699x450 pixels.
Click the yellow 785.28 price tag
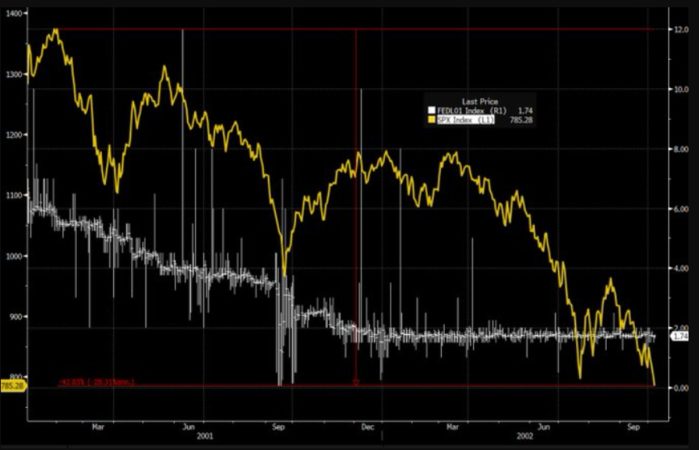pos(13,384)
